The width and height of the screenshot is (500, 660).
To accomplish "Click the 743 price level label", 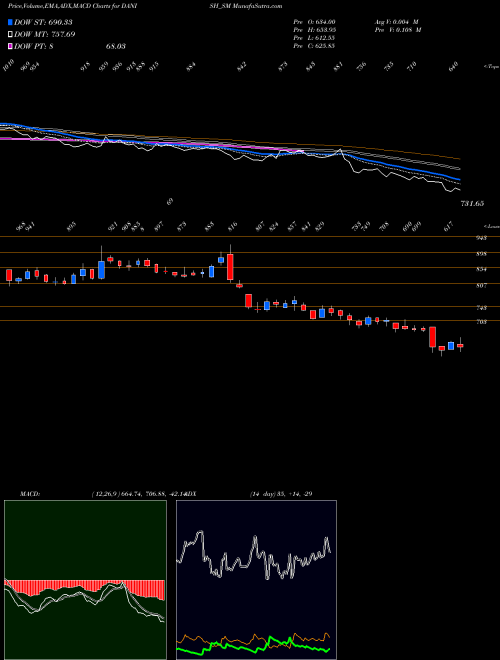I will click(481, 308).
